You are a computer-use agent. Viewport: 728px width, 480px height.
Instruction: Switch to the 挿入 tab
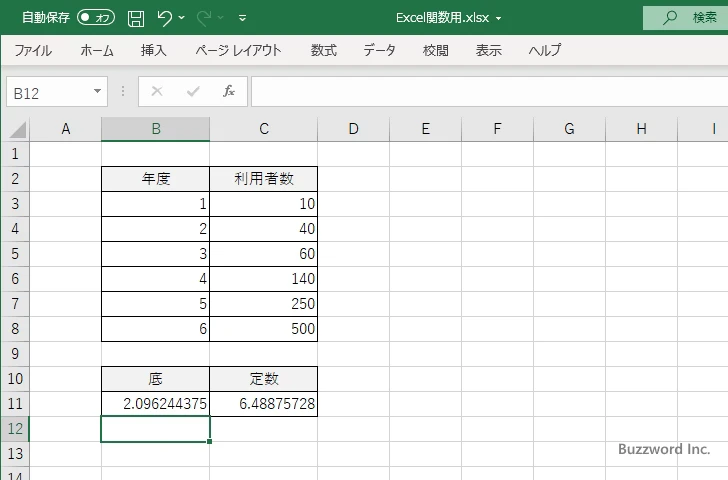(x=154, y=50)
